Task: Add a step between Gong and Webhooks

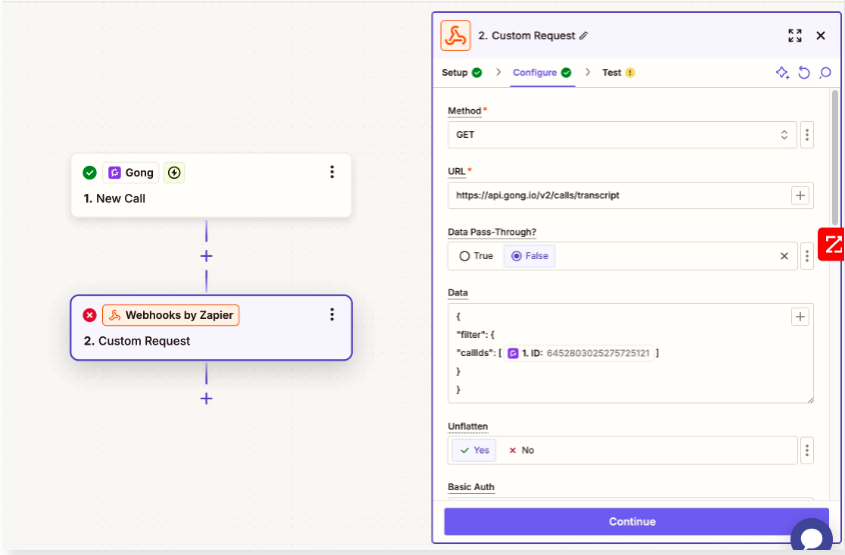Action: point(206,256)
